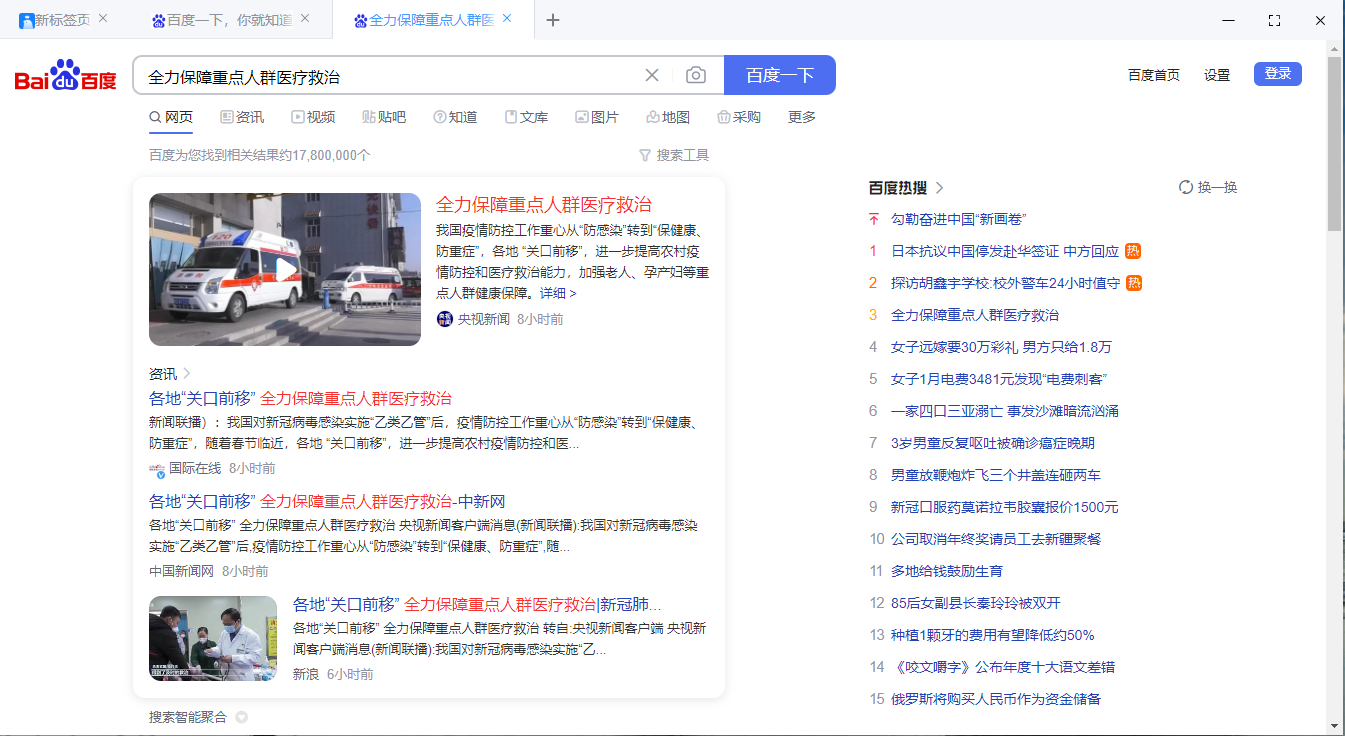Switch to the 知道 search tab
The height and width of the screenshot is (736, 1345).
pos(455,117)
